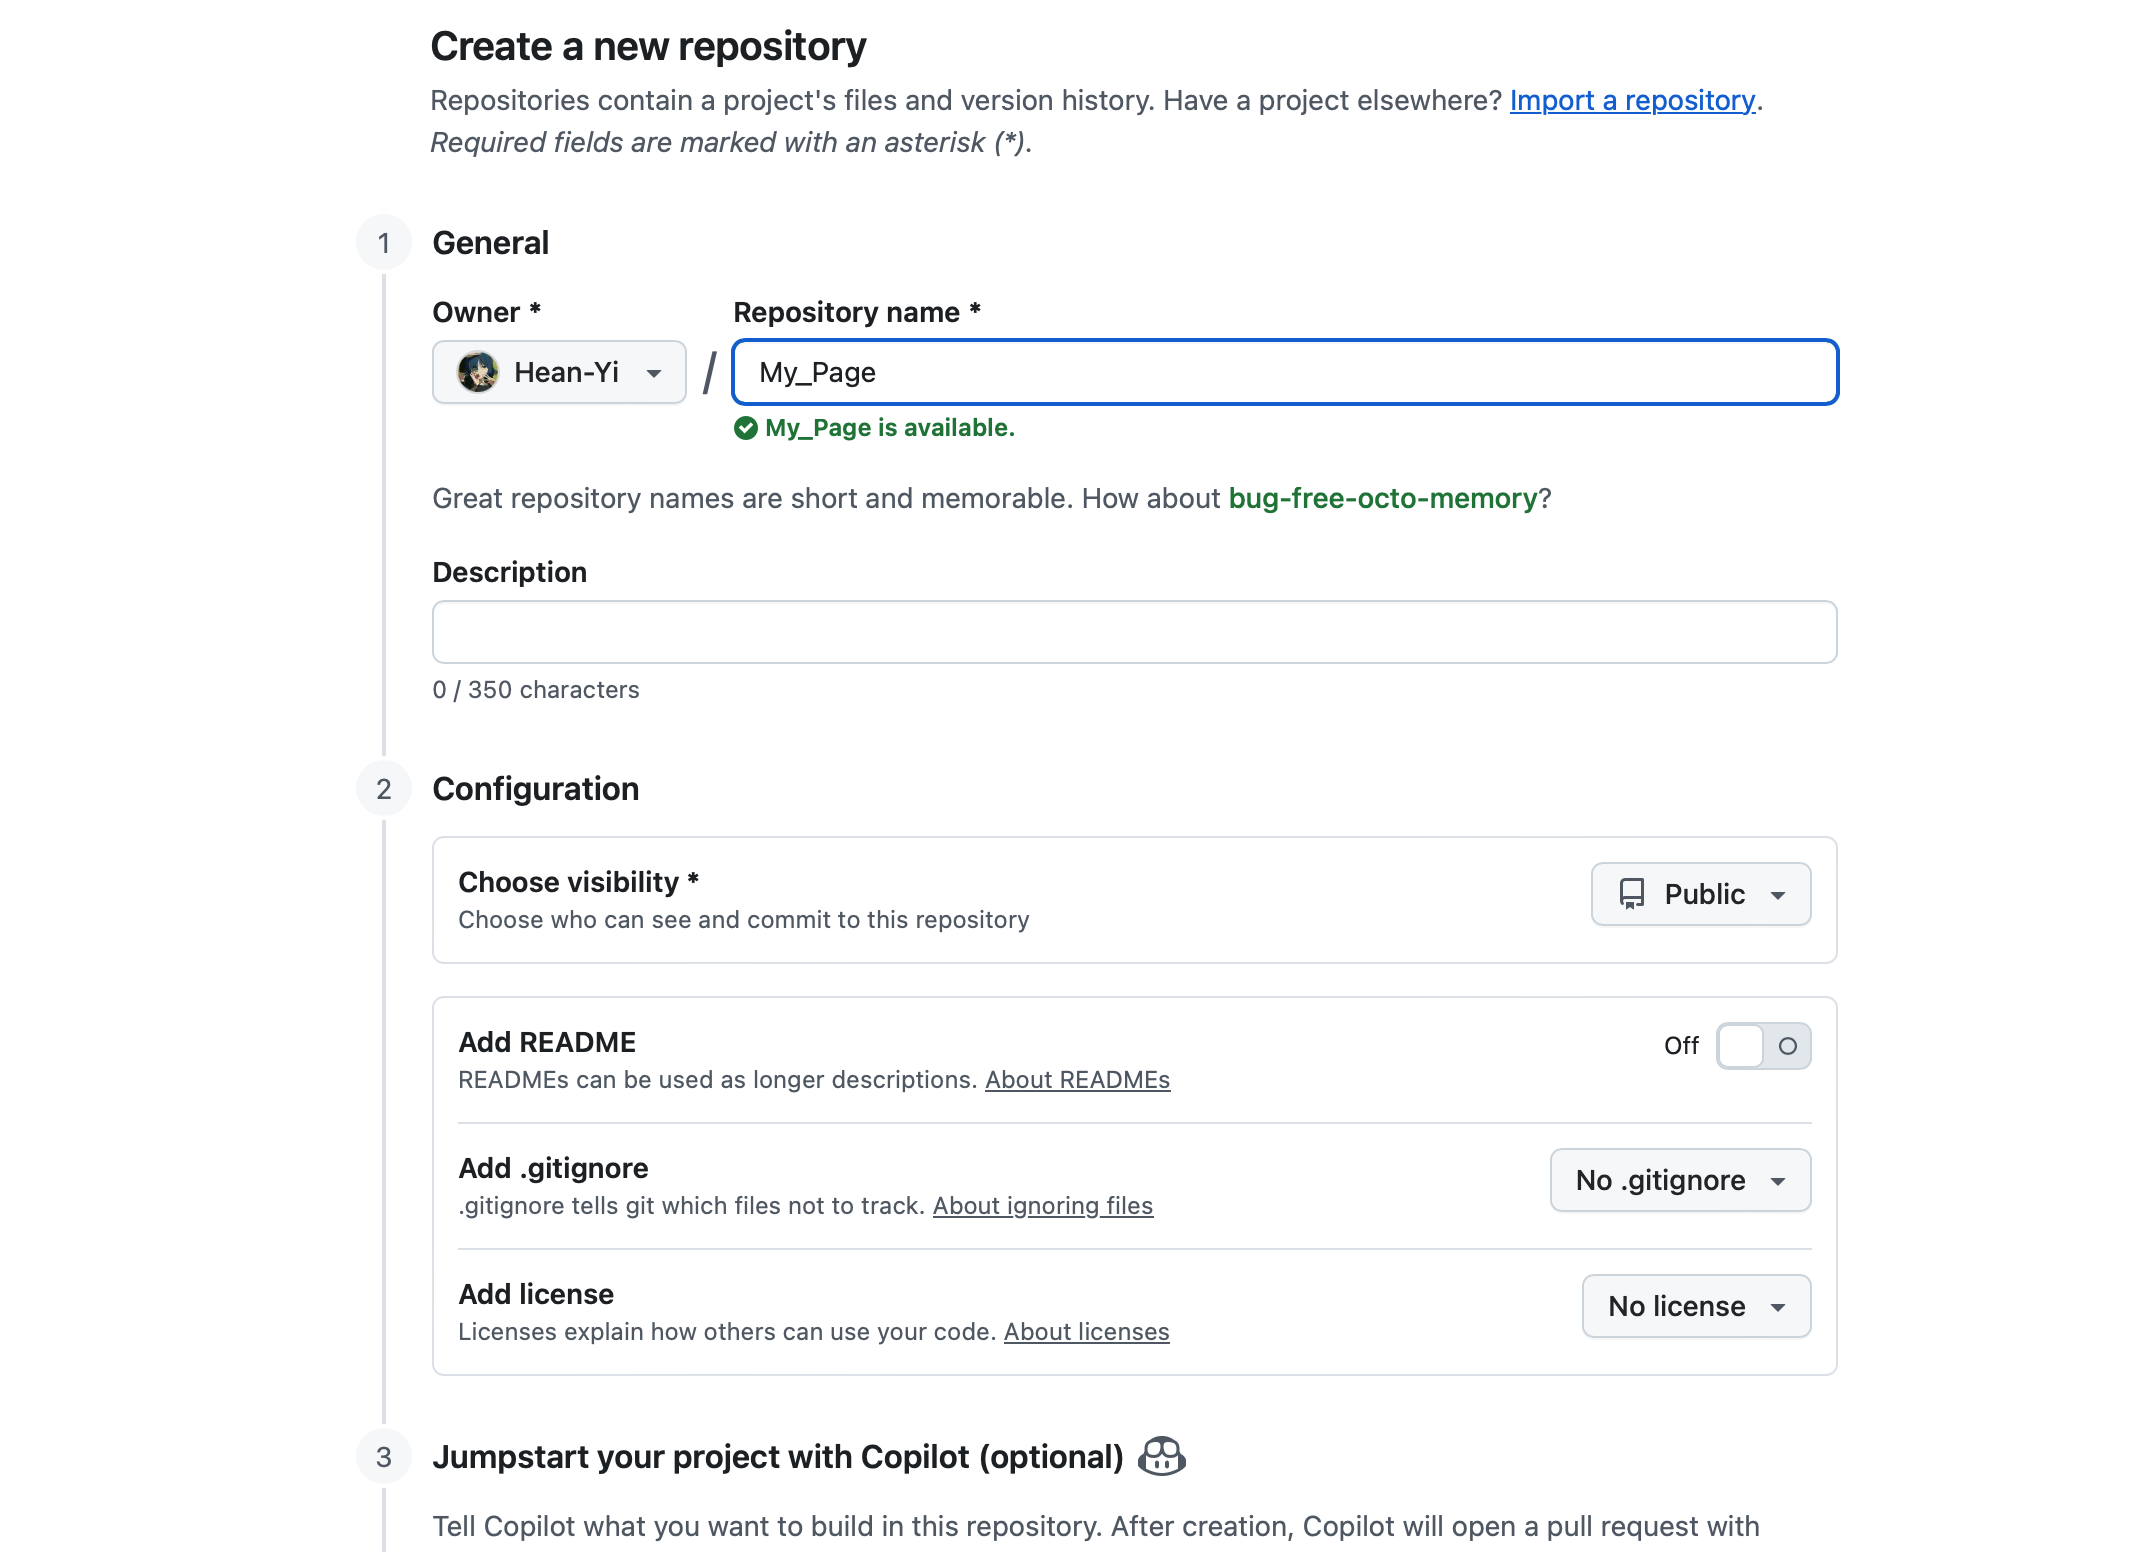2134x1552 pixels.
Task: Open the Import a repository link
Action: tap(1632, 100)
